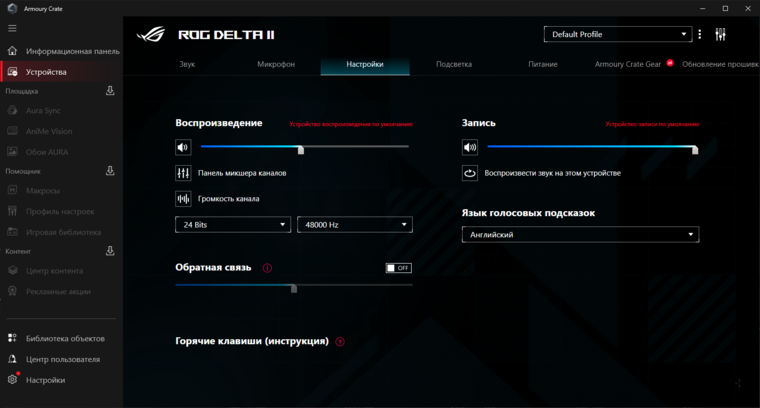Screen dimensions: 760x408
Task: Open Горячие клавиши instruction info icon
Action: (x=340, y=342)
